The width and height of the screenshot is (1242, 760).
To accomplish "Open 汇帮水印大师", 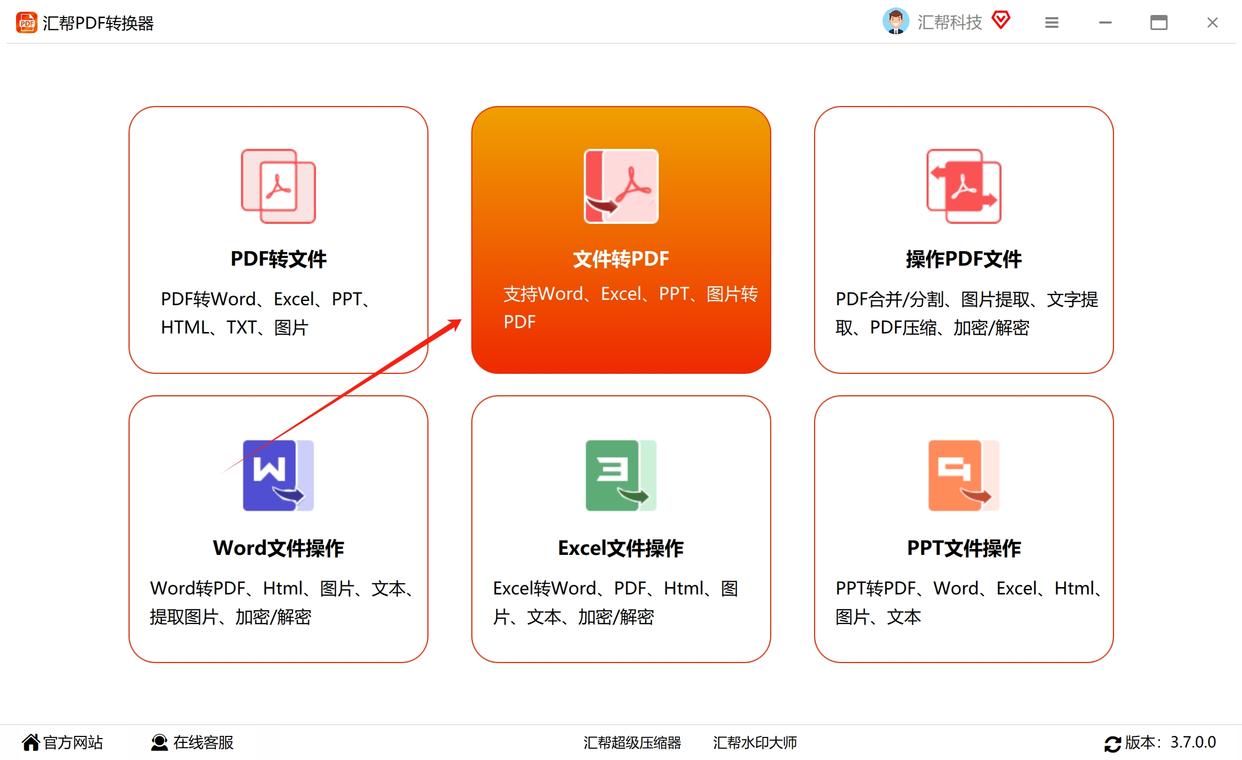I will tap(754, 743).
